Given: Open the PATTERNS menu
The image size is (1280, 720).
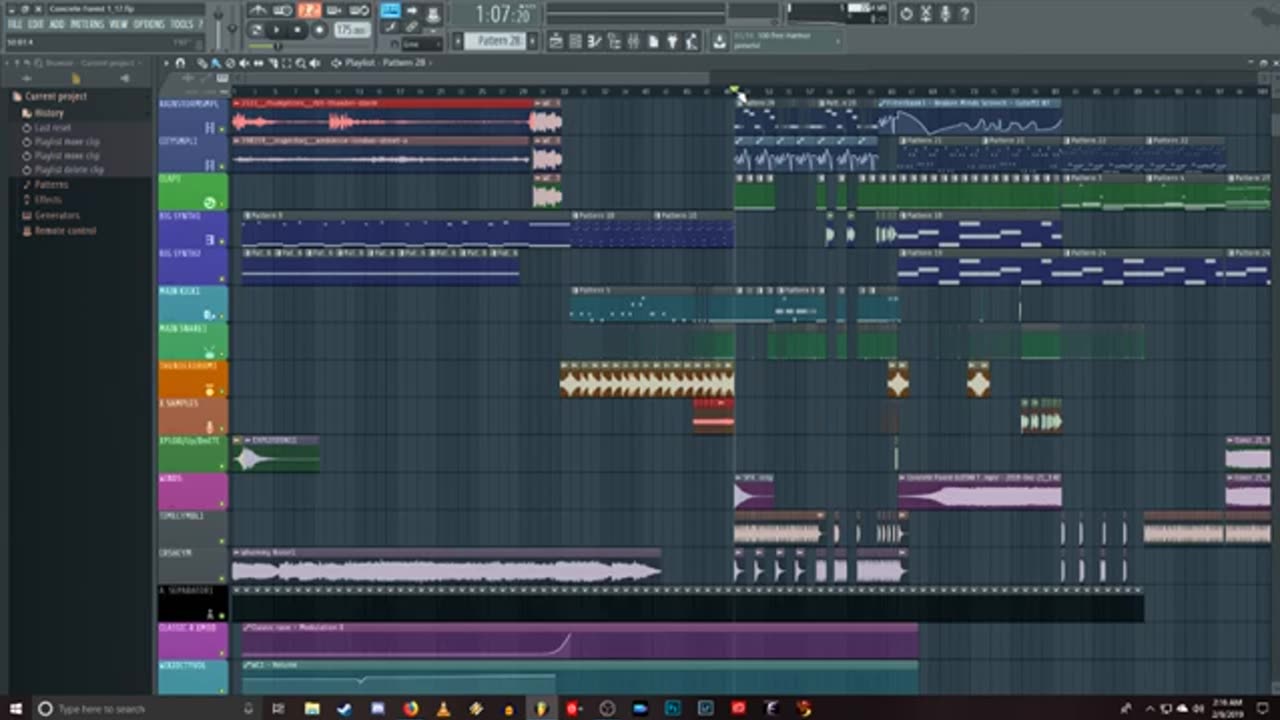Looking at the screenshot, I should point(87,23).
